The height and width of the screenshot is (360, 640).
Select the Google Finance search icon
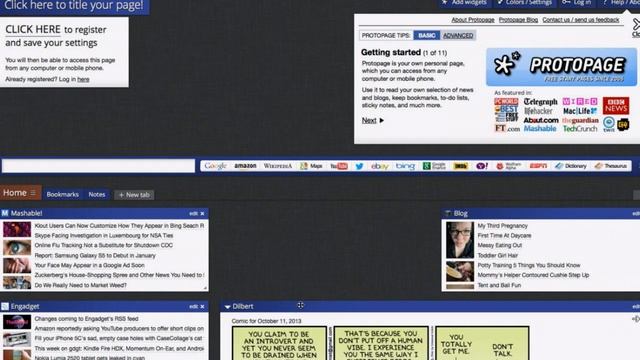tap(434, 166)
